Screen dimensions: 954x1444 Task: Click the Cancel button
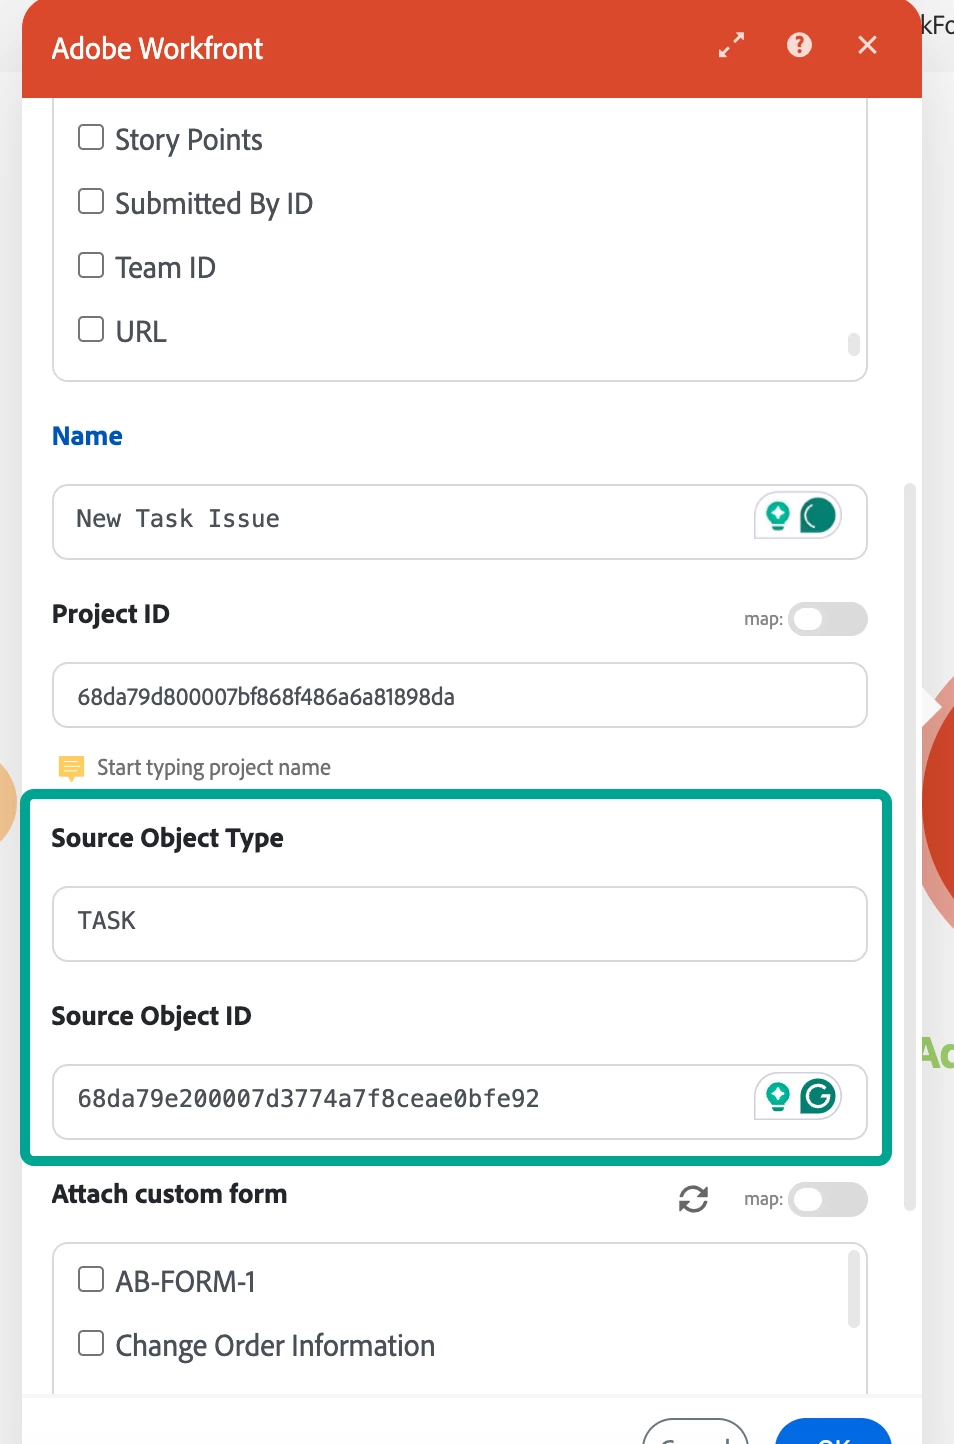[x=695, y=1432]
